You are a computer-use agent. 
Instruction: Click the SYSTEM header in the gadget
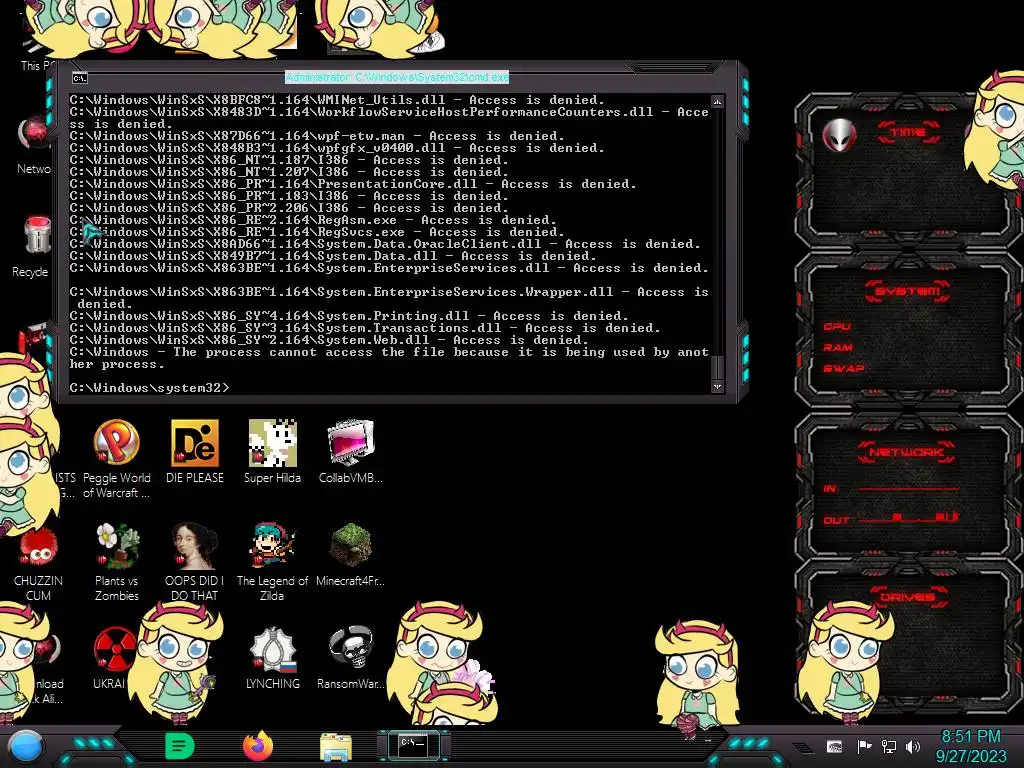[x=908, y=291]
